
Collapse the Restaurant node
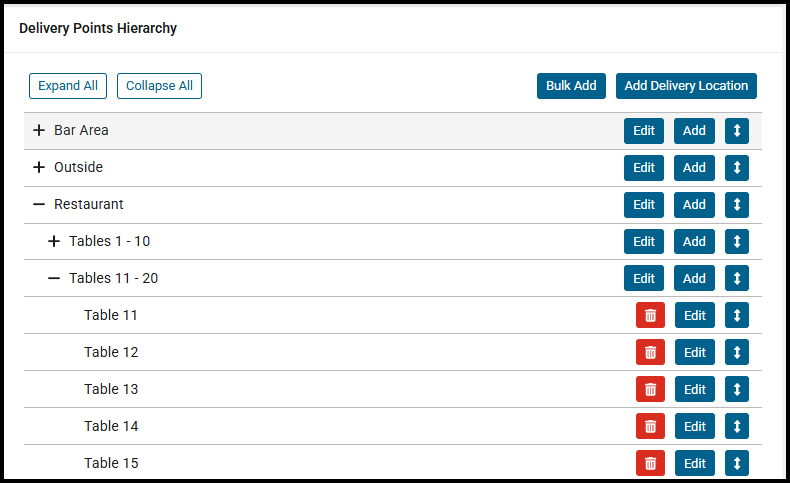(x=39, y=204)
